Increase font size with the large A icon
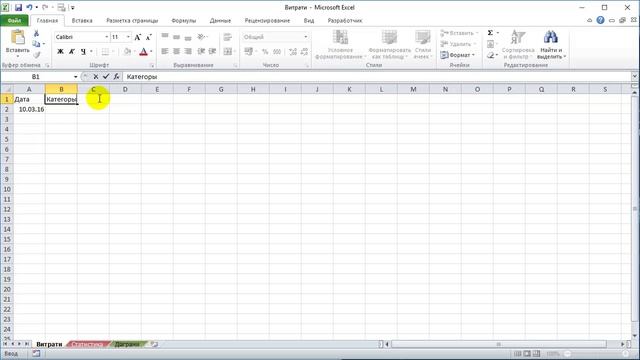640x360 pixels. pyautogui.click(x=138, y=37)
